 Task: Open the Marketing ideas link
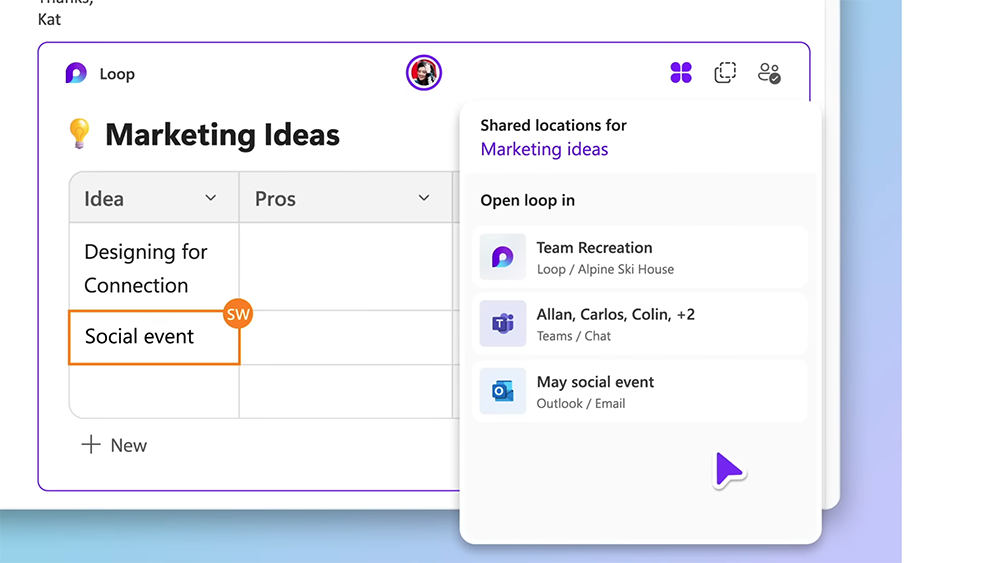pos(544,149)
